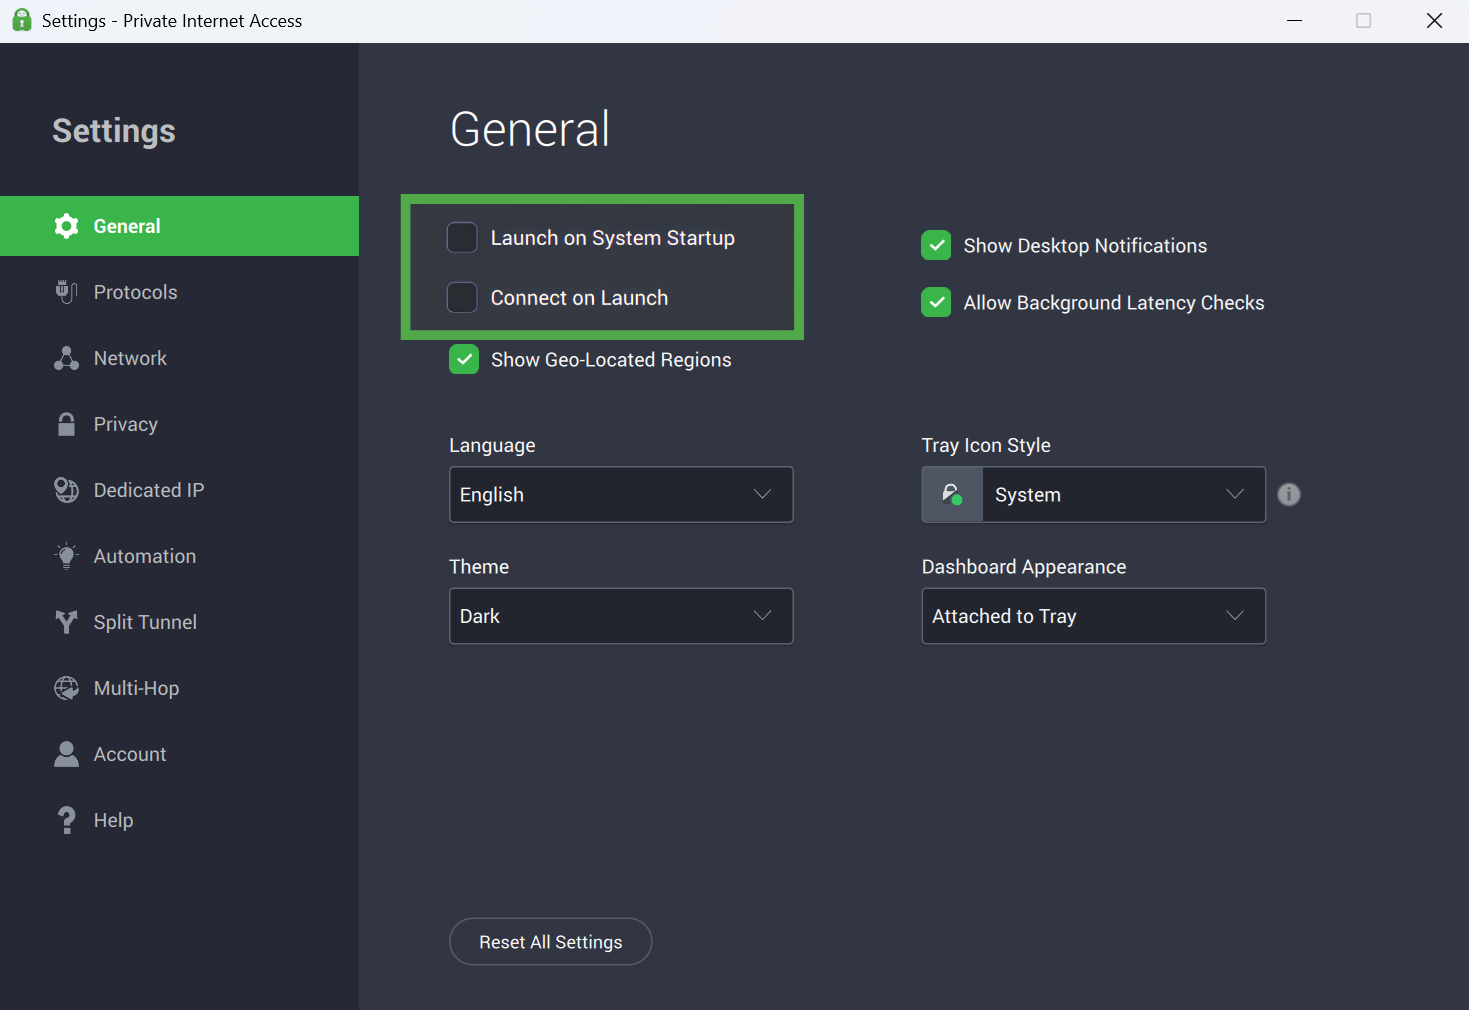
Task: Click the Tray Icon Style info icon
Action: (1289, 494)
